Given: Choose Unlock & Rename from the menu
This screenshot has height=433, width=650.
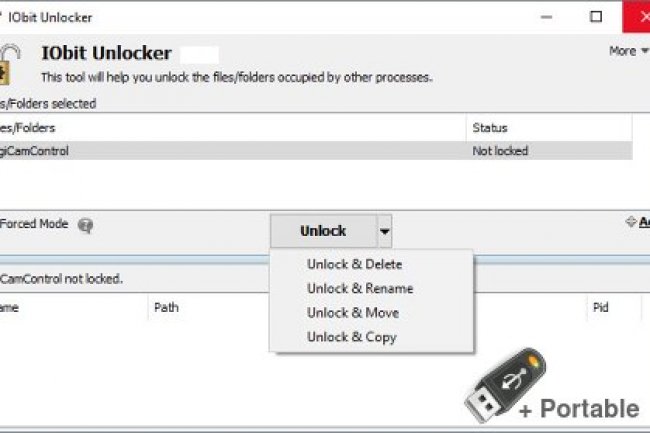Looking at the screenshot, I should 359,288.
